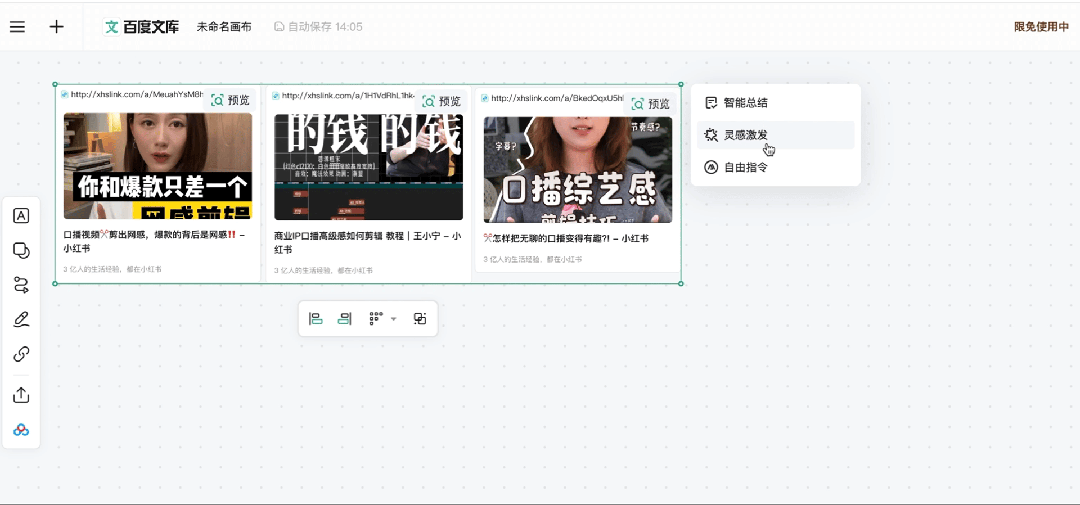Select the link insert tool
The height and width of the screenshot is (505, 1080).
point(21,354)
